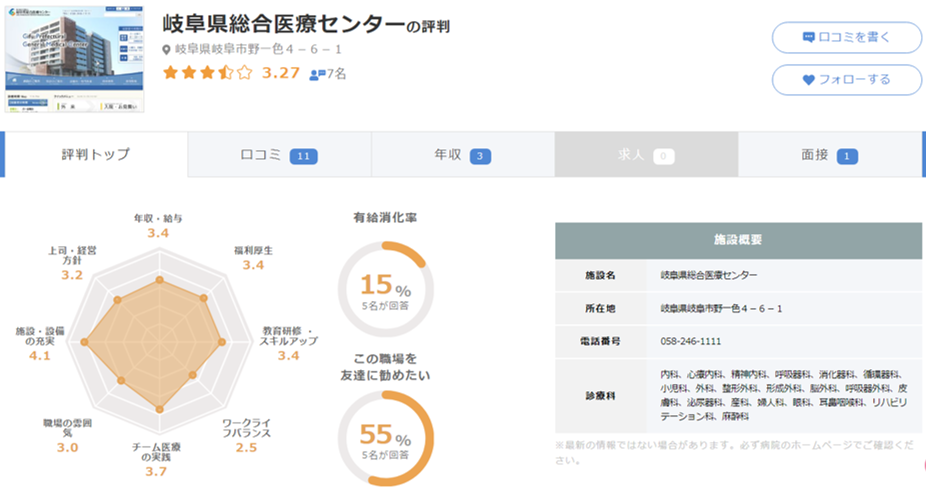Click the speech bubble icon in 口コミを書く
The image size is (926, 498).
pyautogui.click(x=808, y=37)
